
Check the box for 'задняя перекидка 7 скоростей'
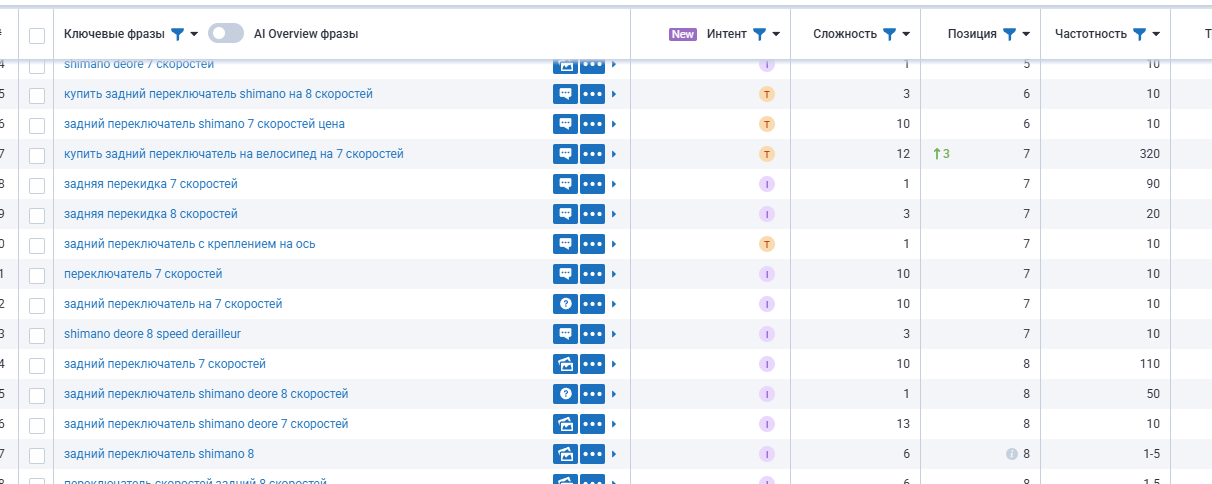(x=37, y=185)
